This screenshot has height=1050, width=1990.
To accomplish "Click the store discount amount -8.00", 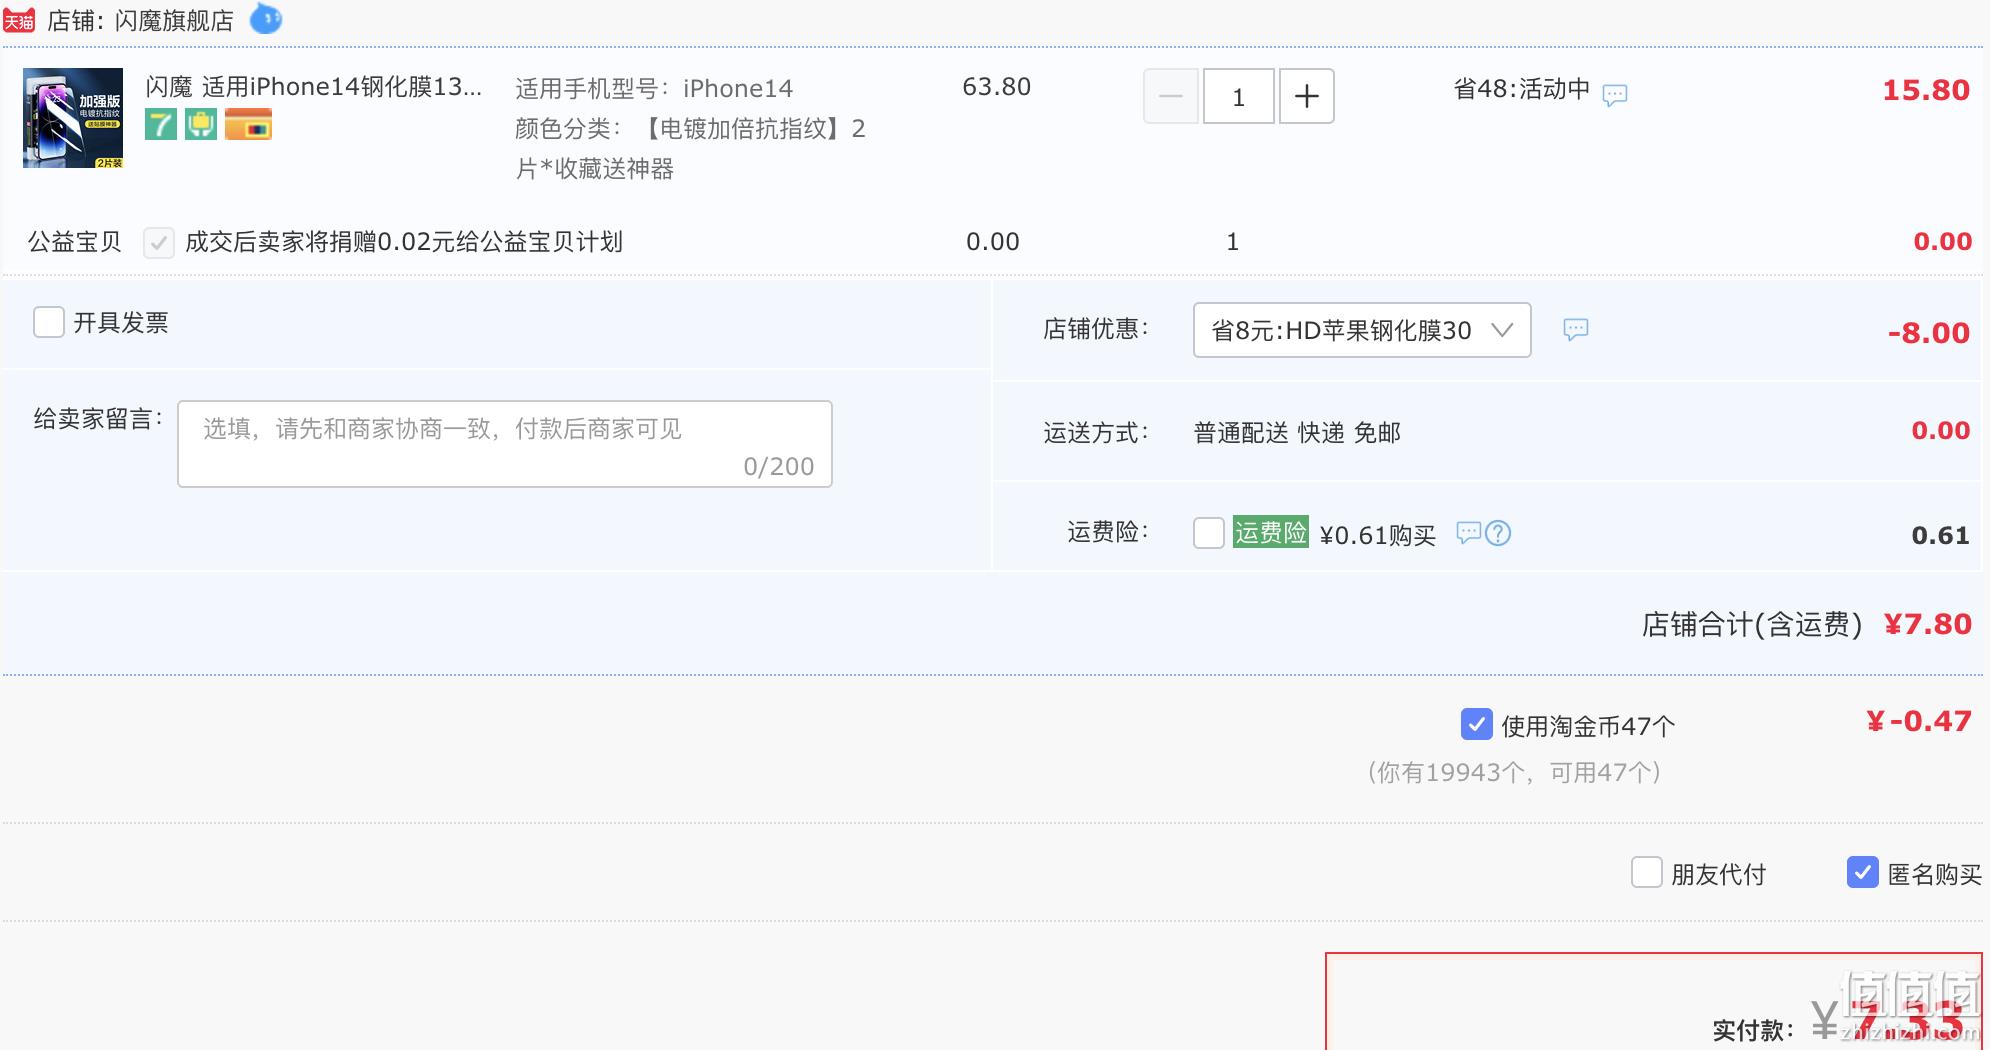I will click(1929, 332).
